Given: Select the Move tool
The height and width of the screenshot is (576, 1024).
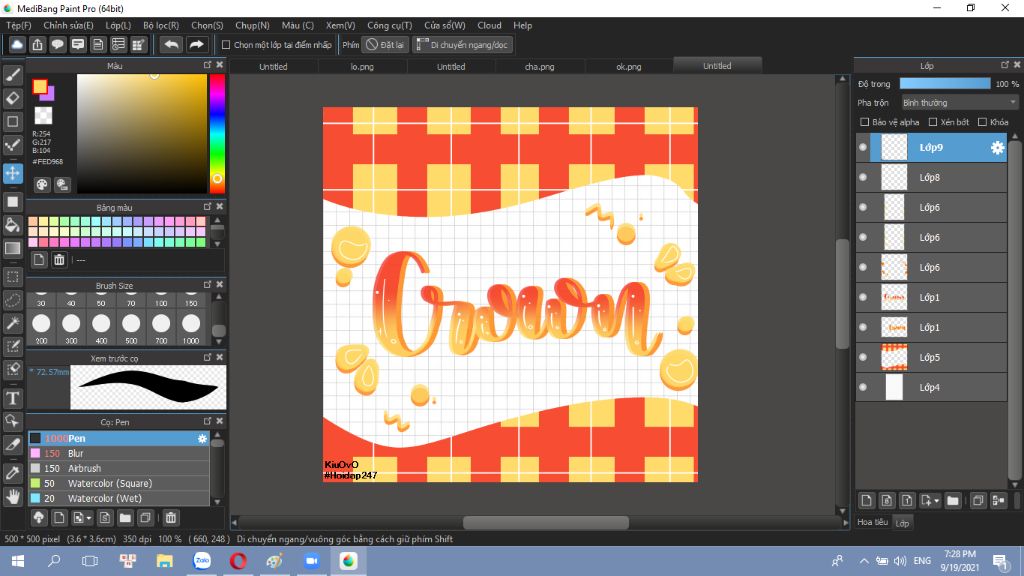Looking at the screenshot, I should click(12, 173).
